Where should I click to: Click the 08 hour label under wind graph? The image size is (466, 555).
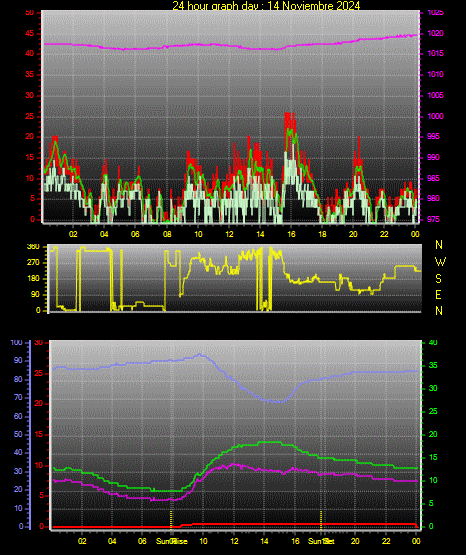click(x=167, y=234)
